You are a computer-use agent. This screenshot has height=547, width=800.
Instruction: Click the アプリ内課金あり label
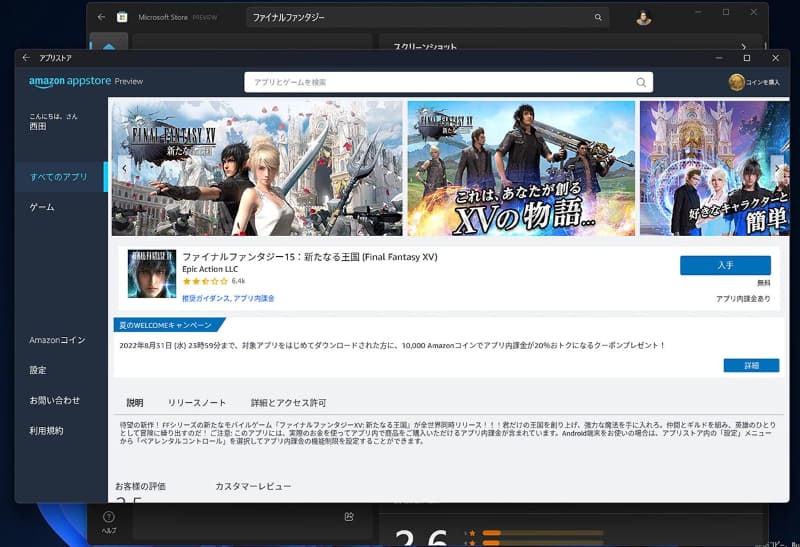click(x=743, y=299)
